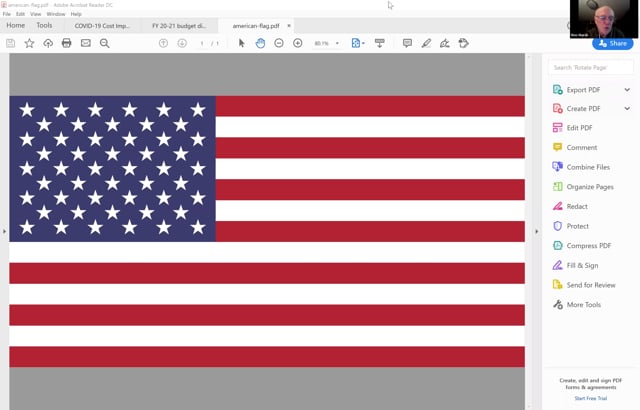Open Compress PDF tool
The image size is (640, 410).
pos(582,246)
